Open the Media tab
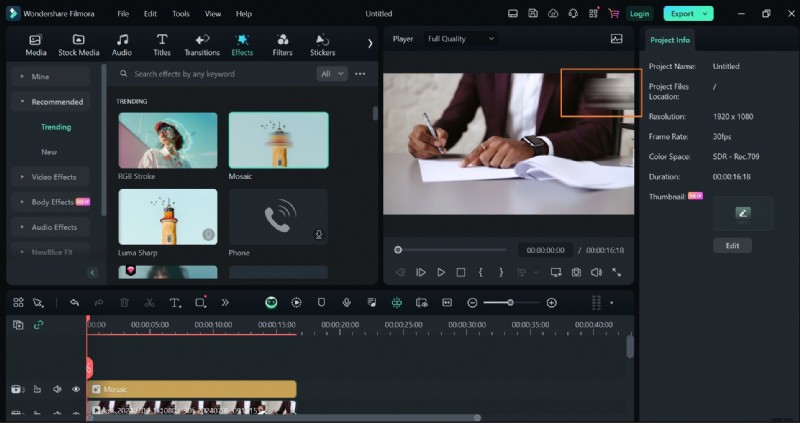This screenshot has height=423, width=800. (36, 45)
